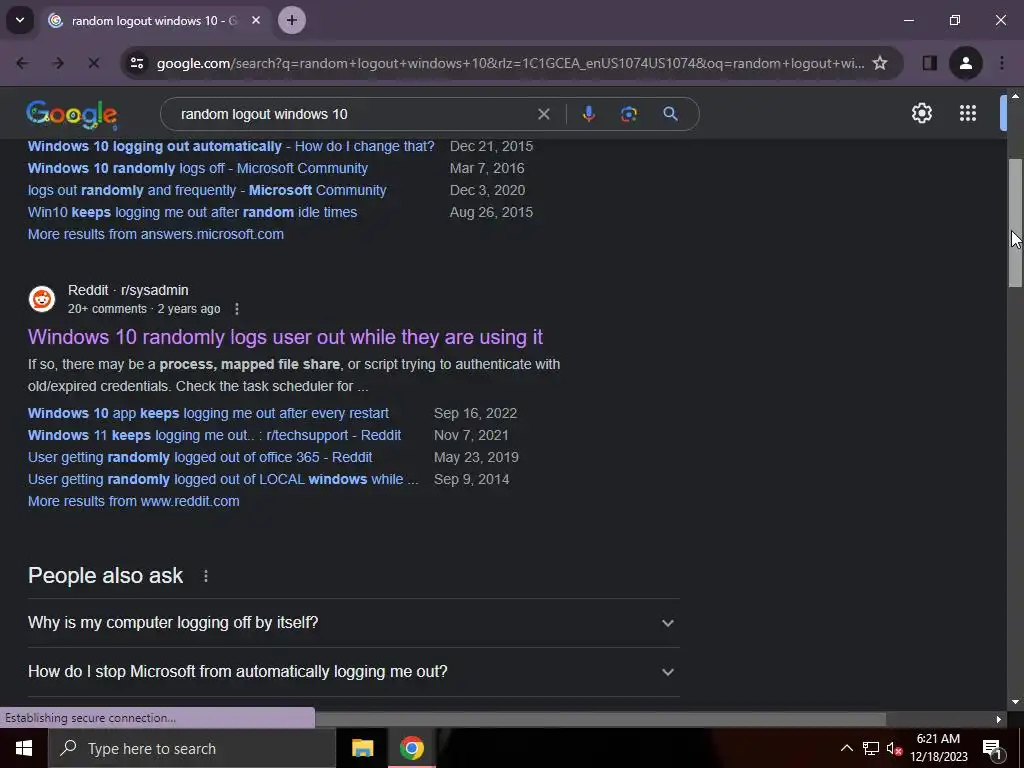The height and width of the screenshot is (768, 1024).
Task: Open clock and date flyout
Action: [x=938, y=748]
